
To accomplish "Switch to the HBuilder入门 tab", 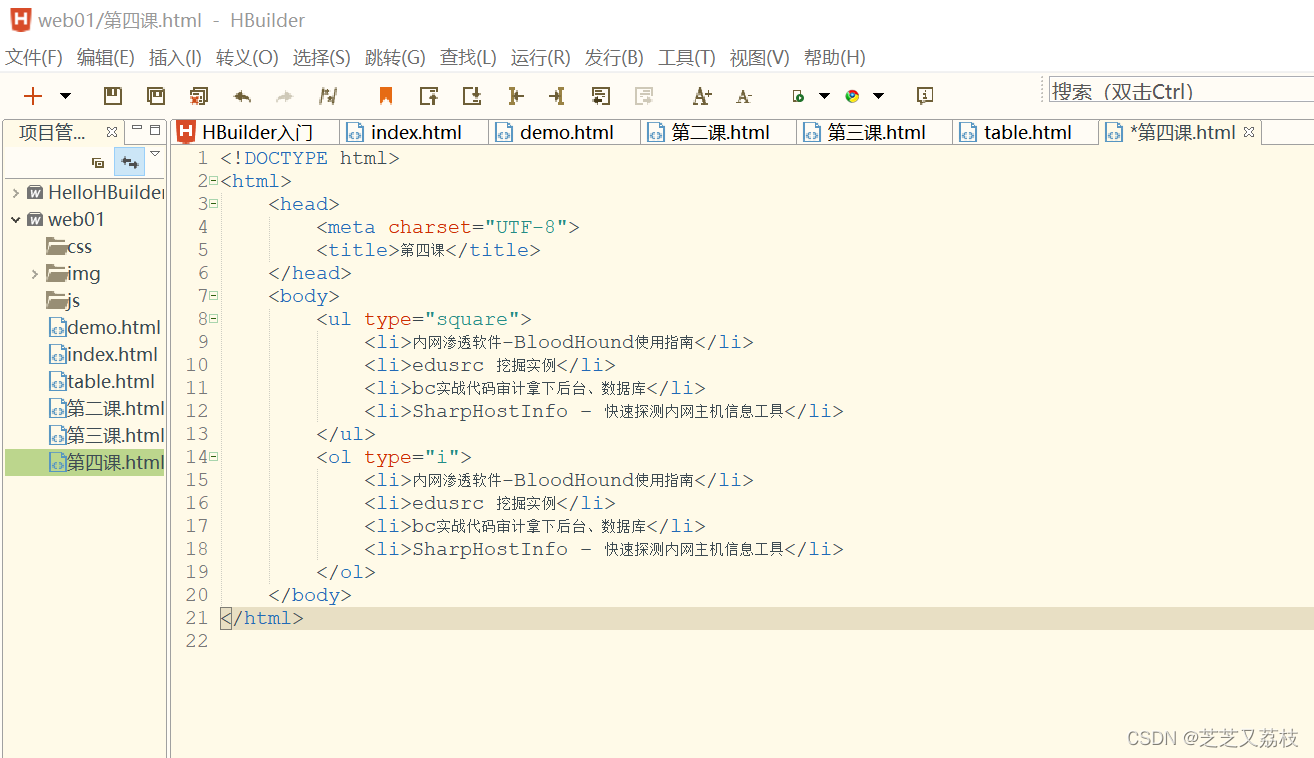I will (x=255, y=132).
